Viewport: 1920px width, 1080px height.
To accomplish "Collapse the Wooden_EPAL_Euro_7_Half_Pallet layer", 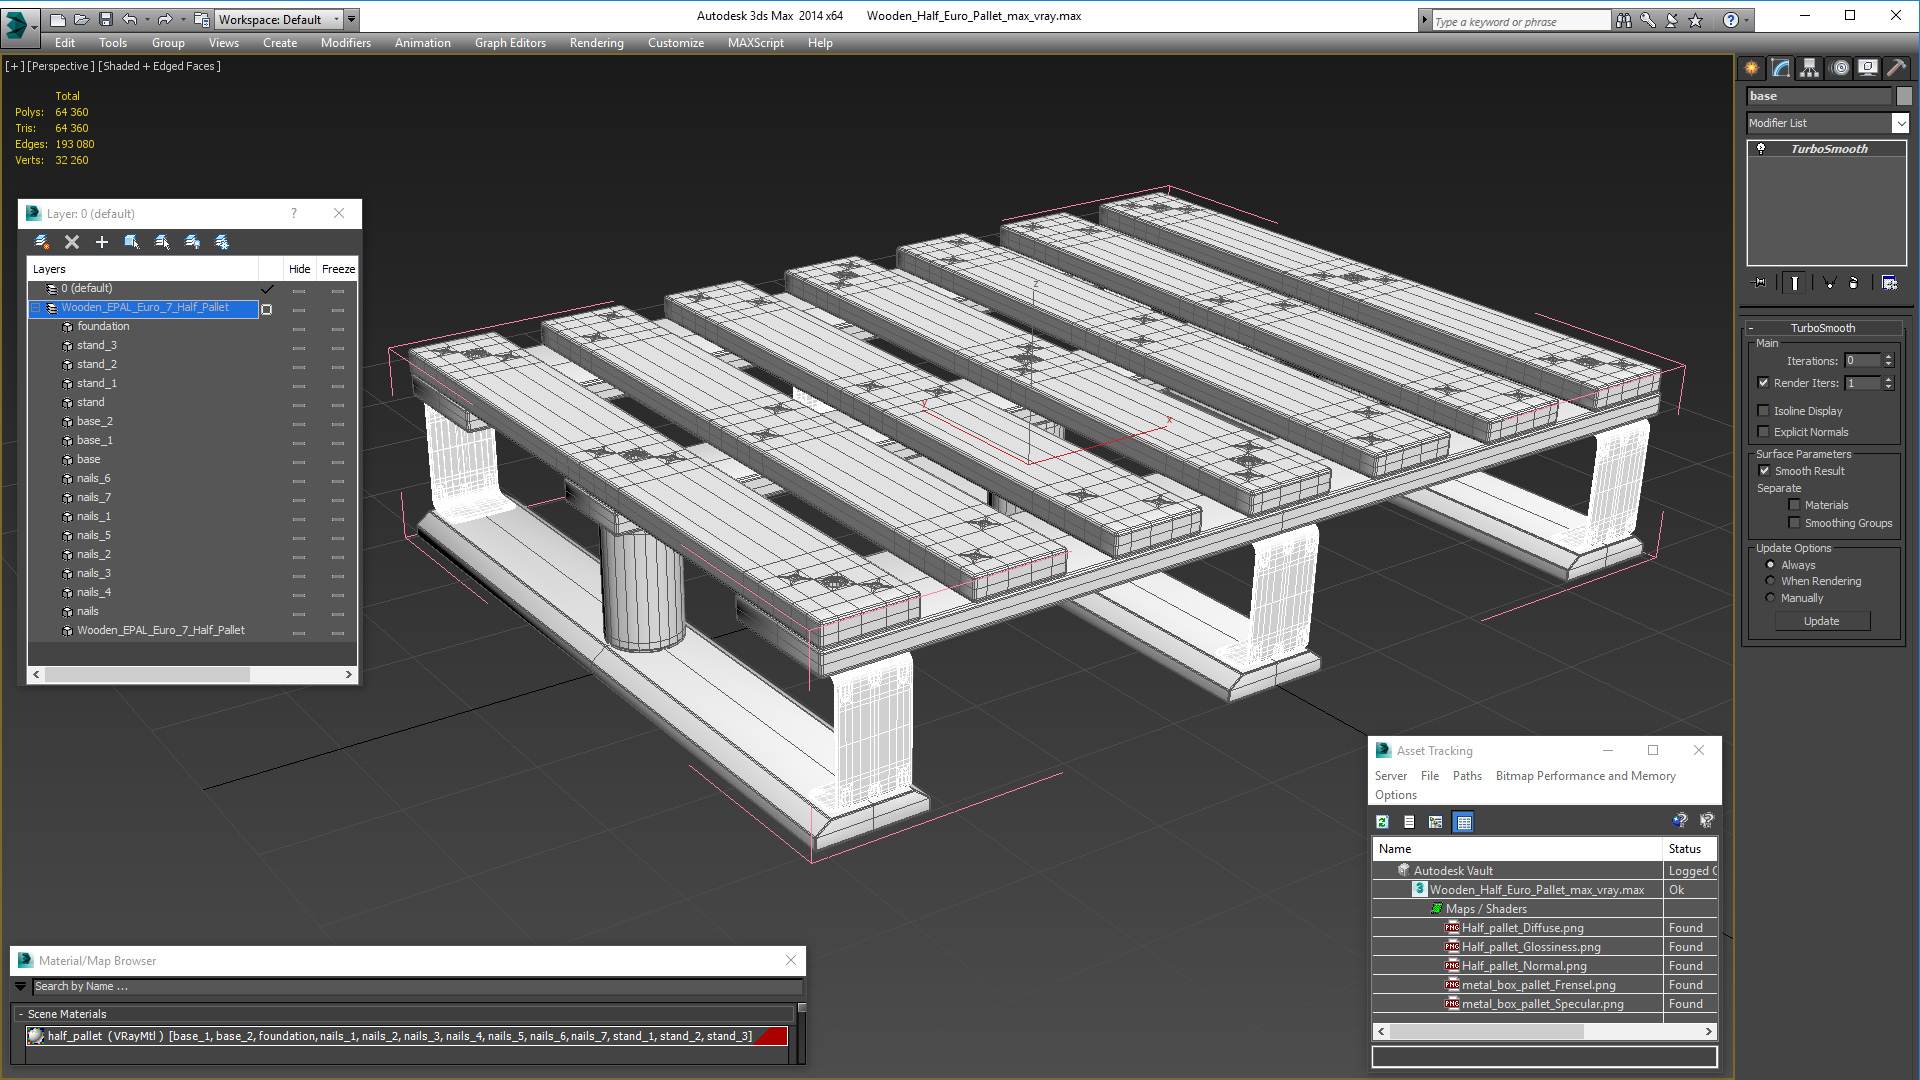I will [x=37, y=308].
